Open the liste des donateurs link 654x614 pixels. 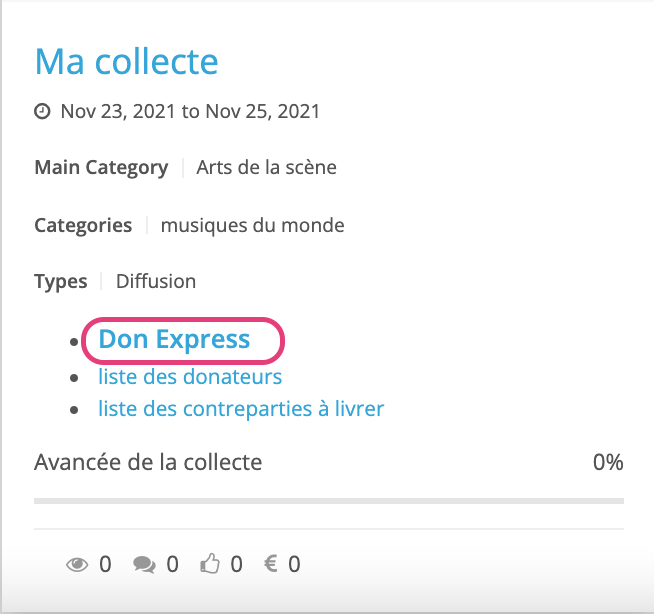190,377
